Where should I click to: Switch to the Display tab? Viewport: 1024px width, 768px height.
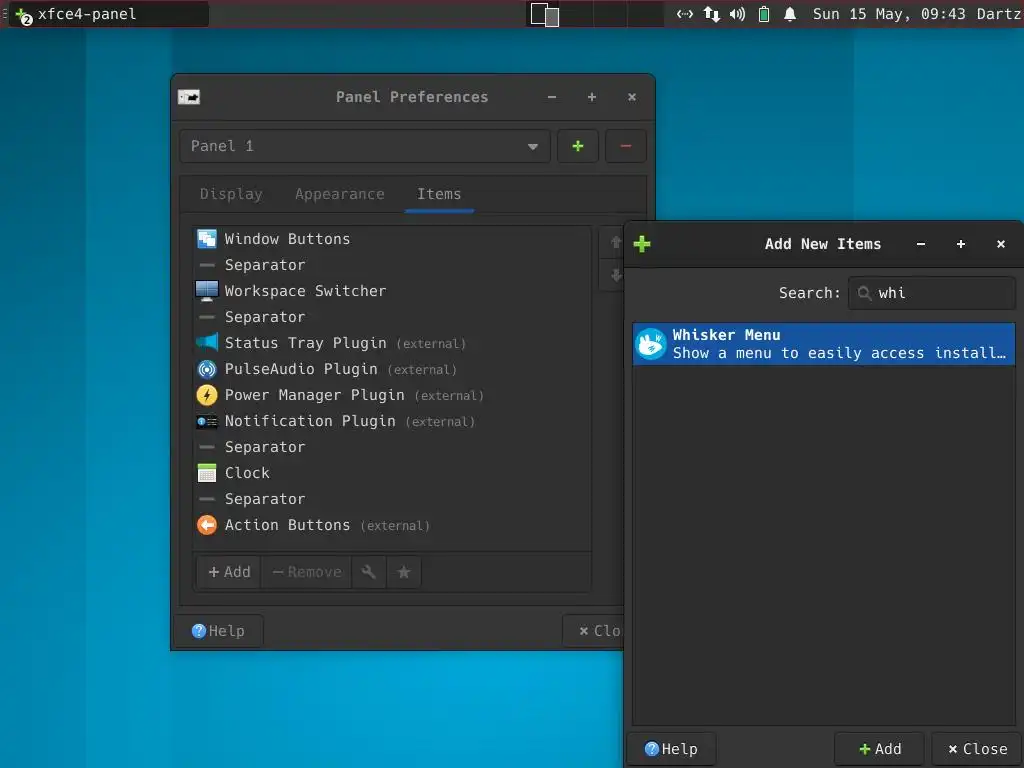point(231,194)
